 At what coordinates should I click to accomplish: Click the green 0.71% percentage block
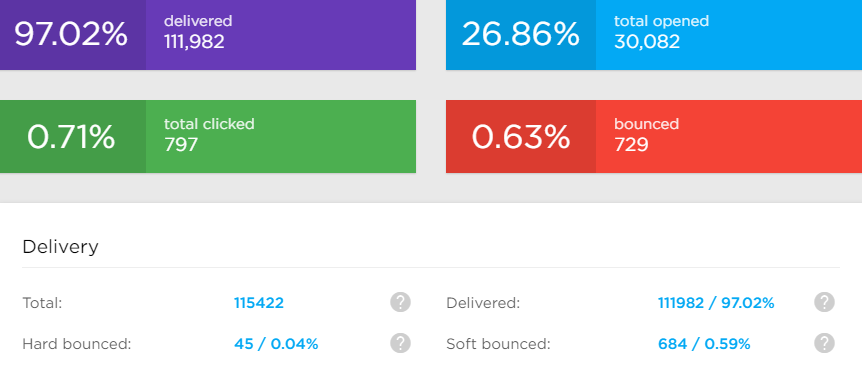tap(73, 136)
